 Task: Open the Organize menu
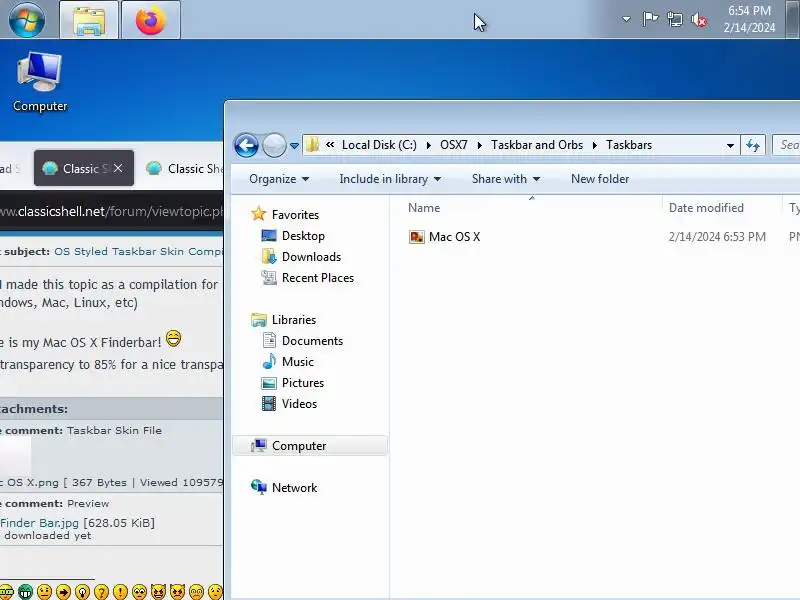pos(279,179)
